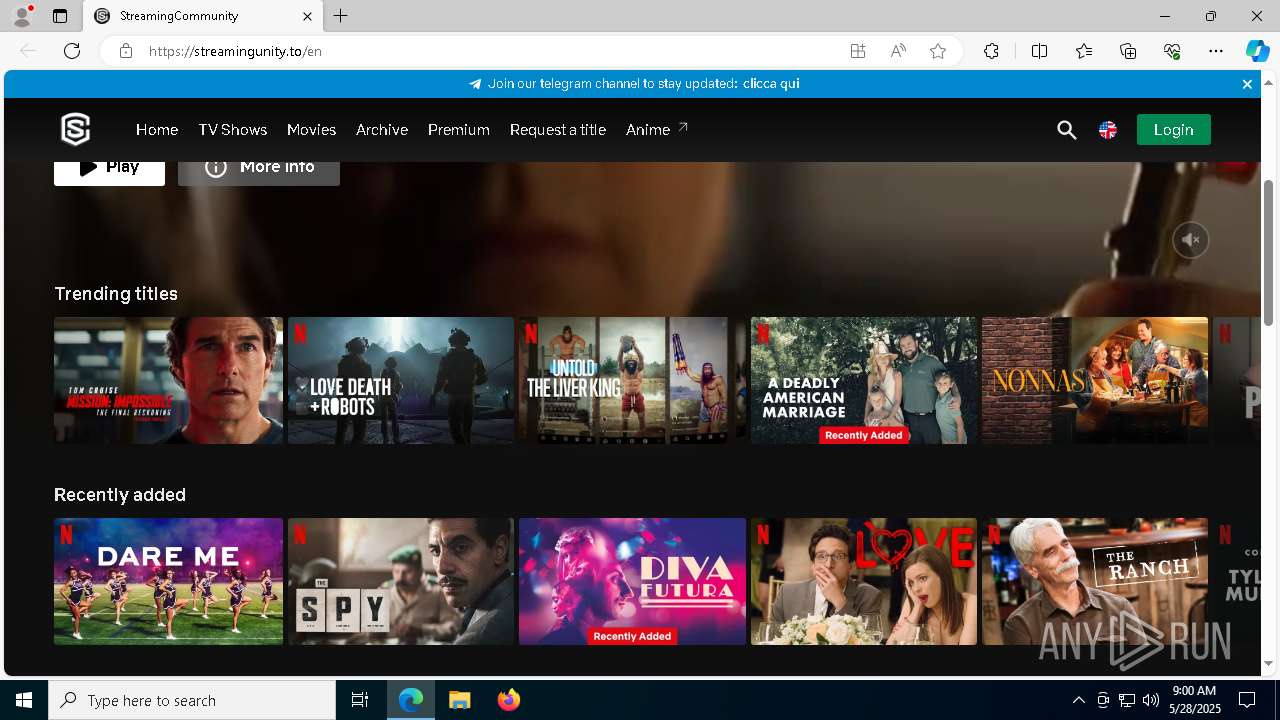This screenshot has height=720, width=1280.
Task: Show hidden tray icons chevron
Action: pos(1078,700)
